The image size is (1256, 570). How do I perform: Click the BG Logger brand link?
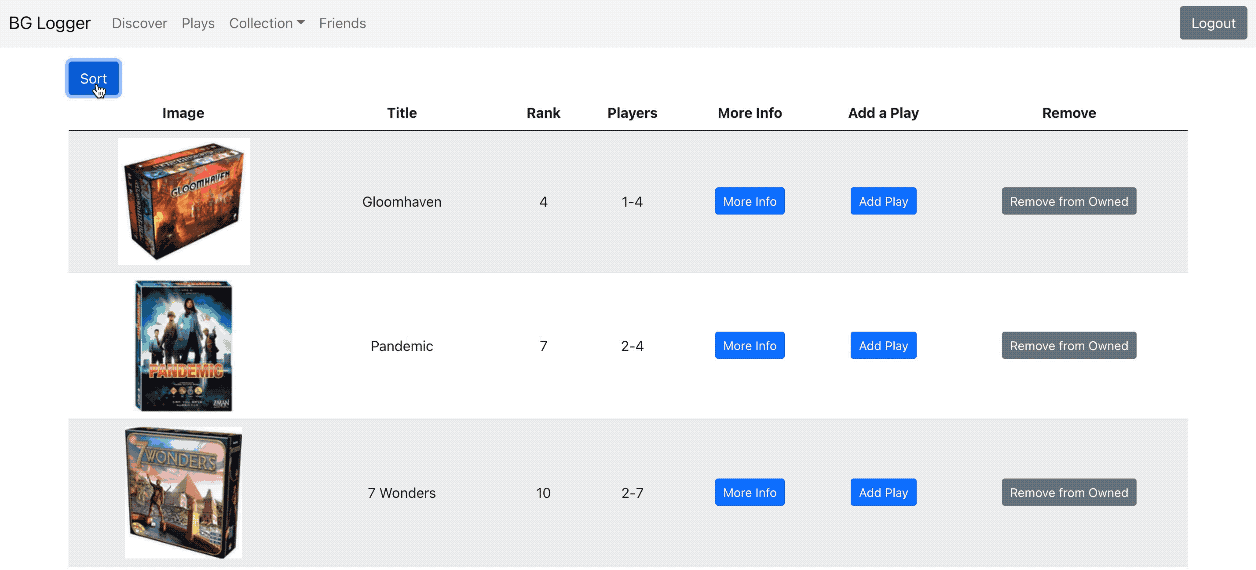50,23
